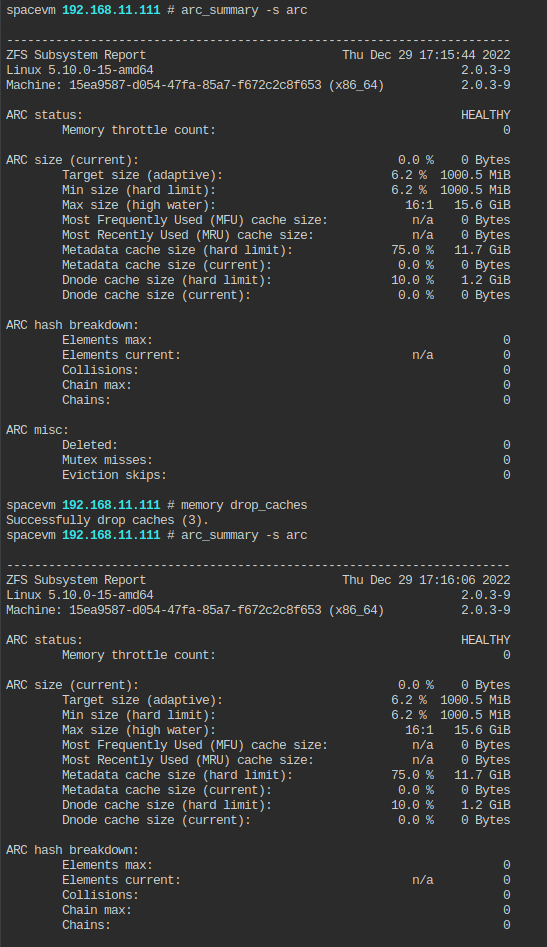547x947 pixels.
Task: Click the 'ARC misc:' heading
Action: point(37,430)
